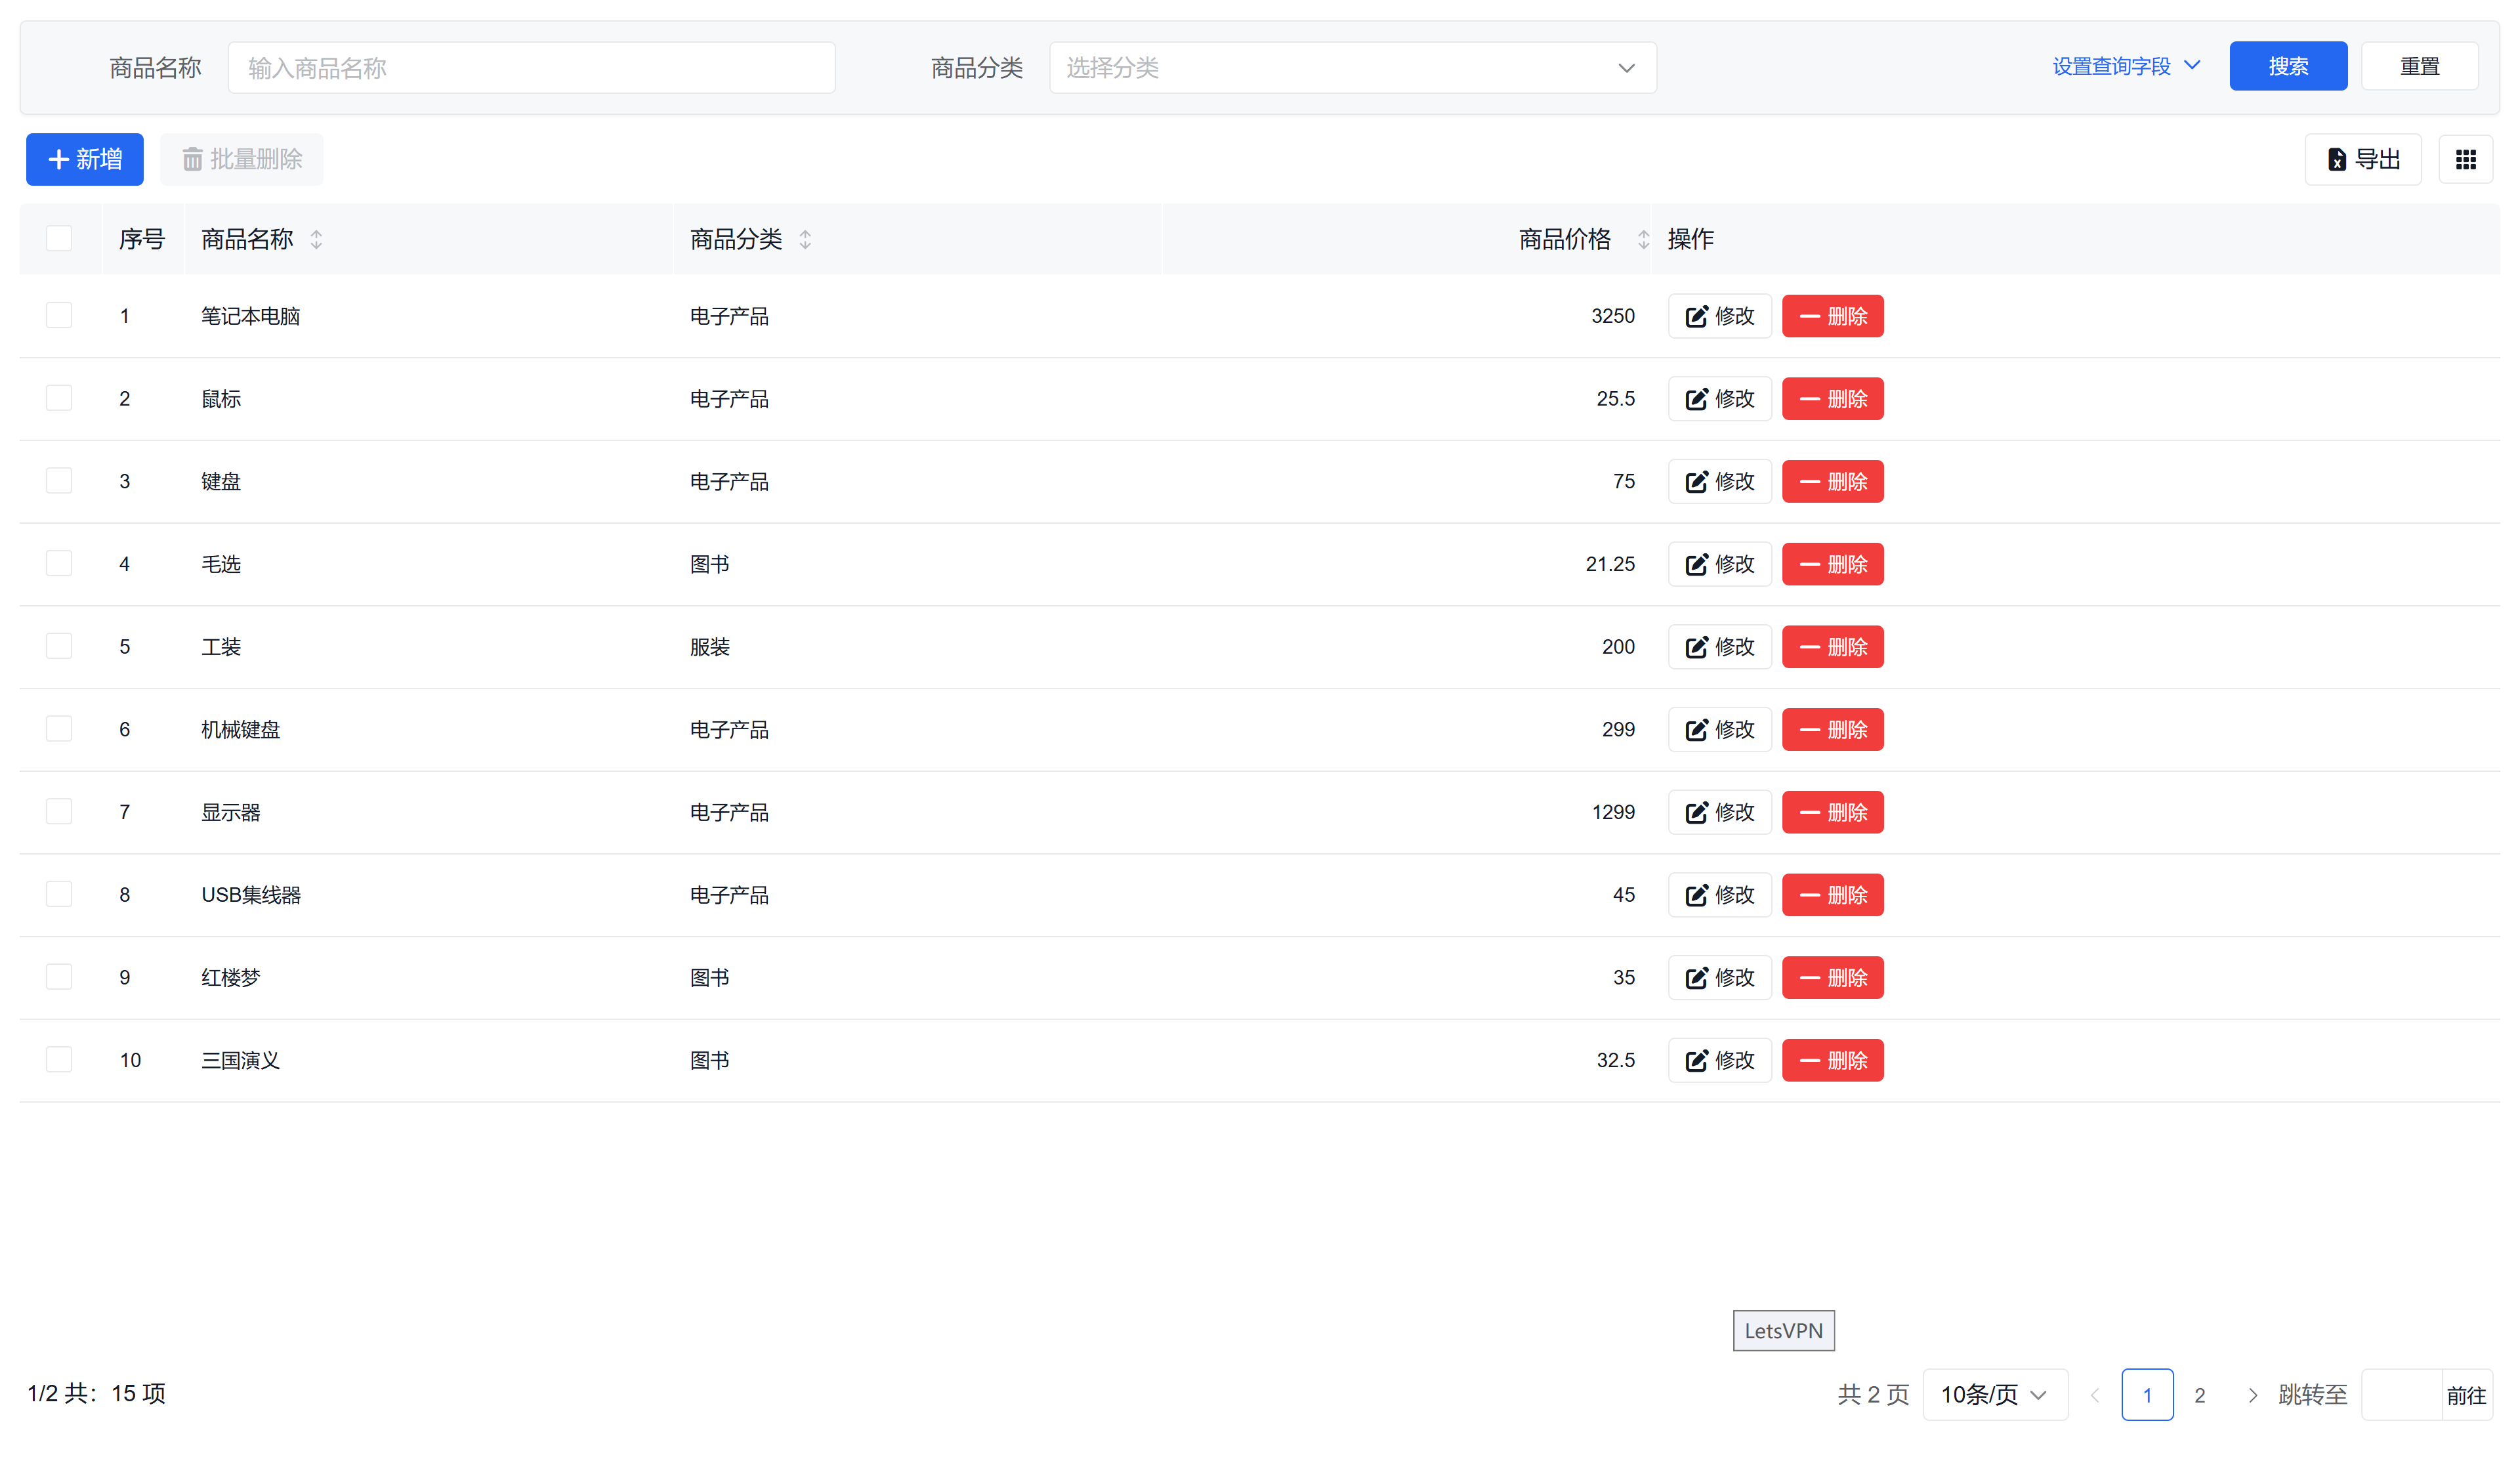Screen dimensions: 2520x1459
Task: Click the 批量删除 batch delete button
Action: click(x=242, y=159)
